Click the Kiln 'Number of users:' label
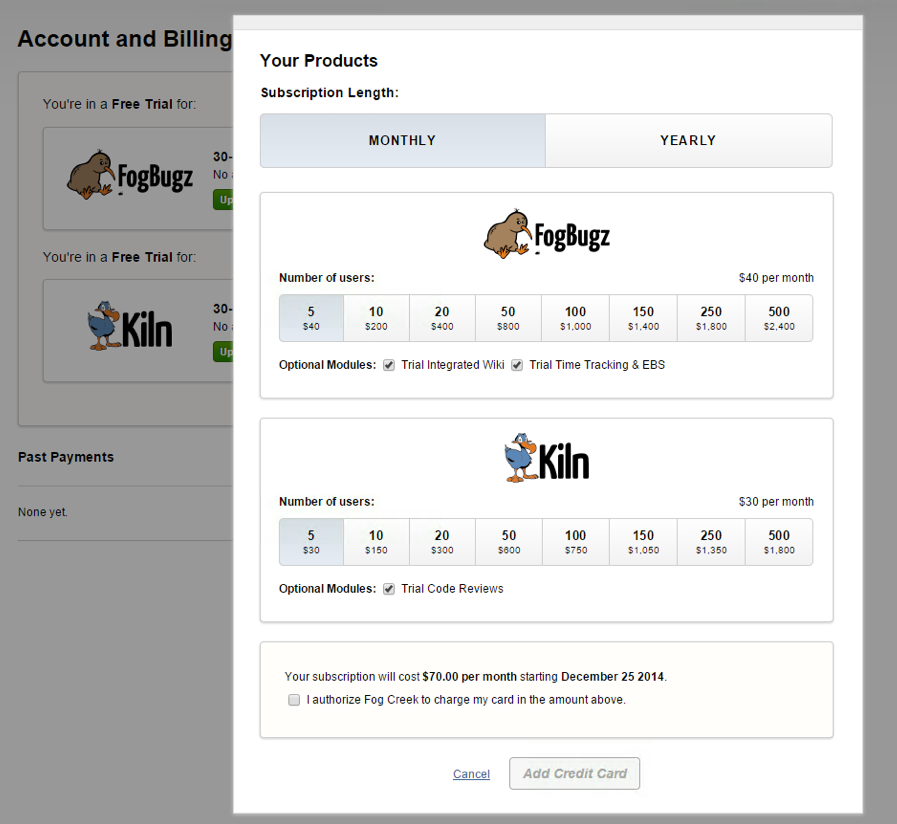The height and width of the screenshot is (824, 897). [327, 502]
